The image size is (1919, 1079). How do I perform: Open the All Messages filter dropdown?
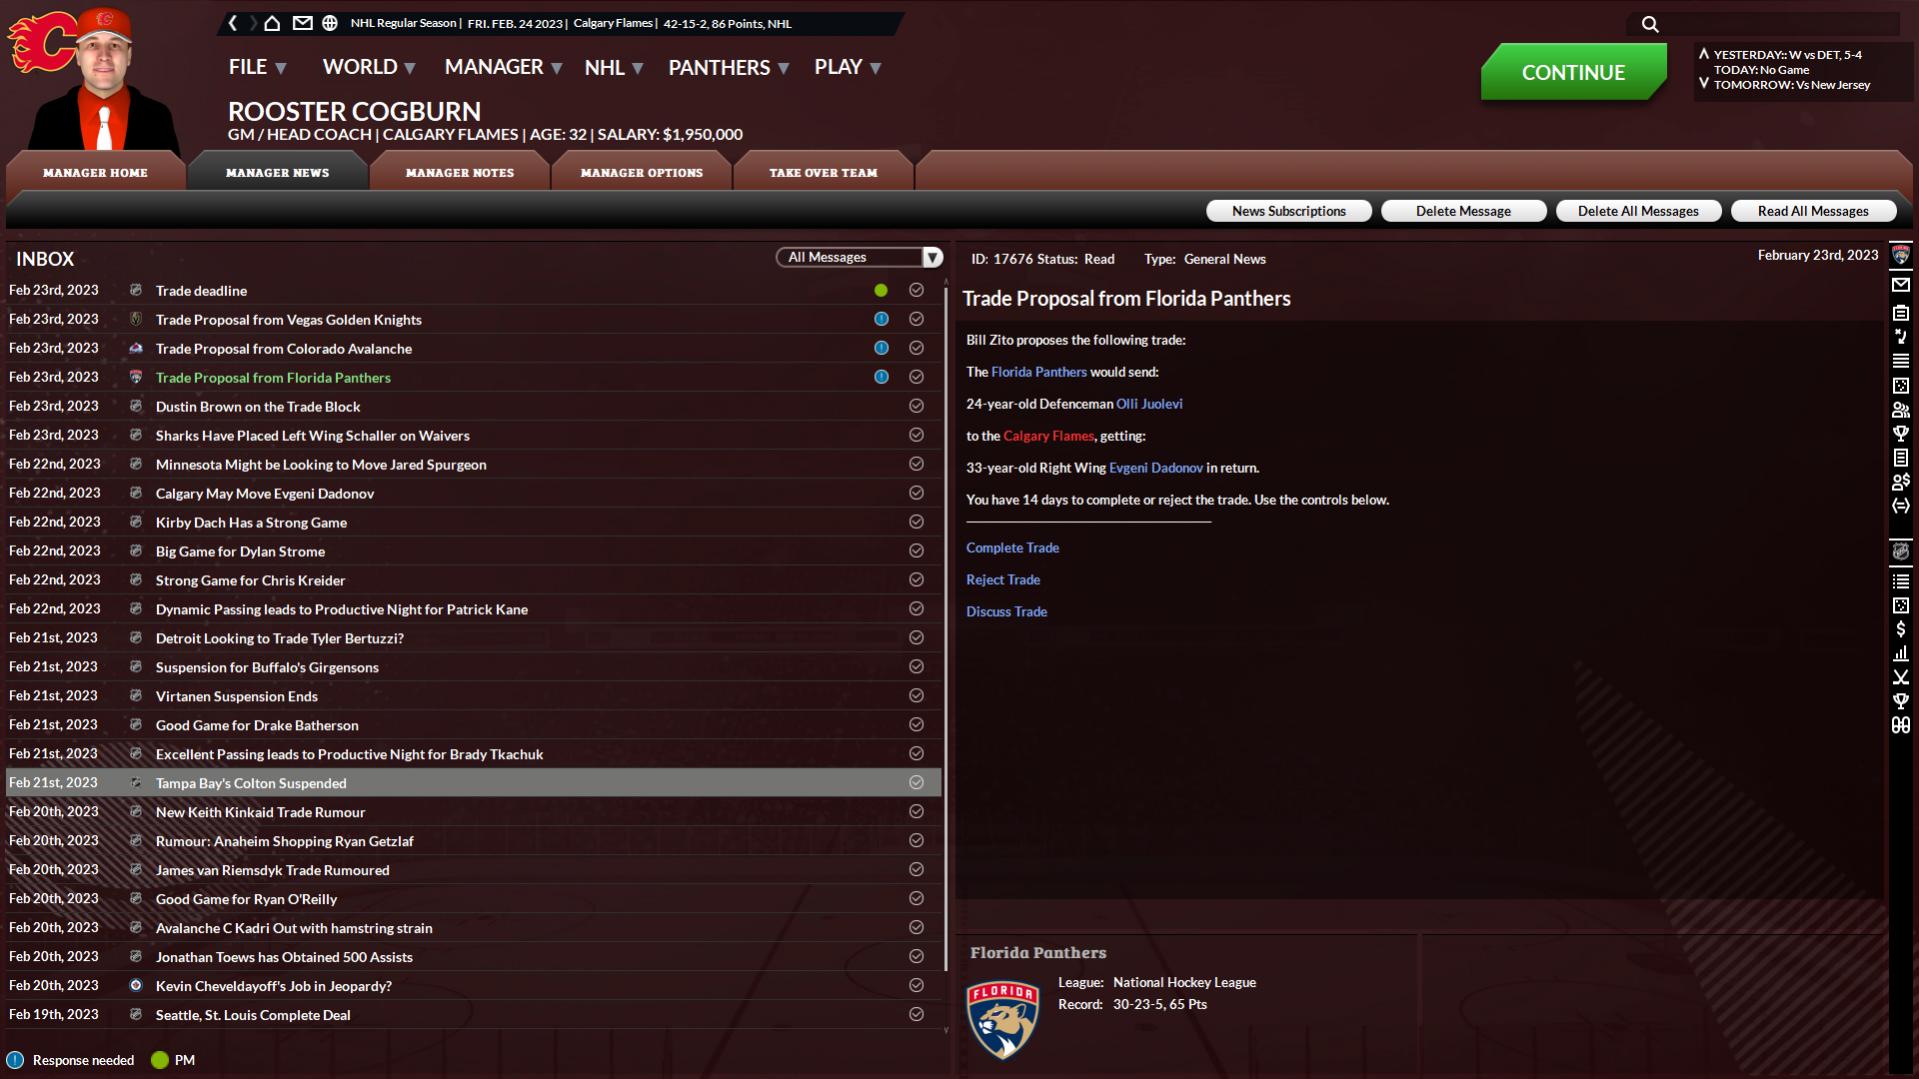[859, 257]
